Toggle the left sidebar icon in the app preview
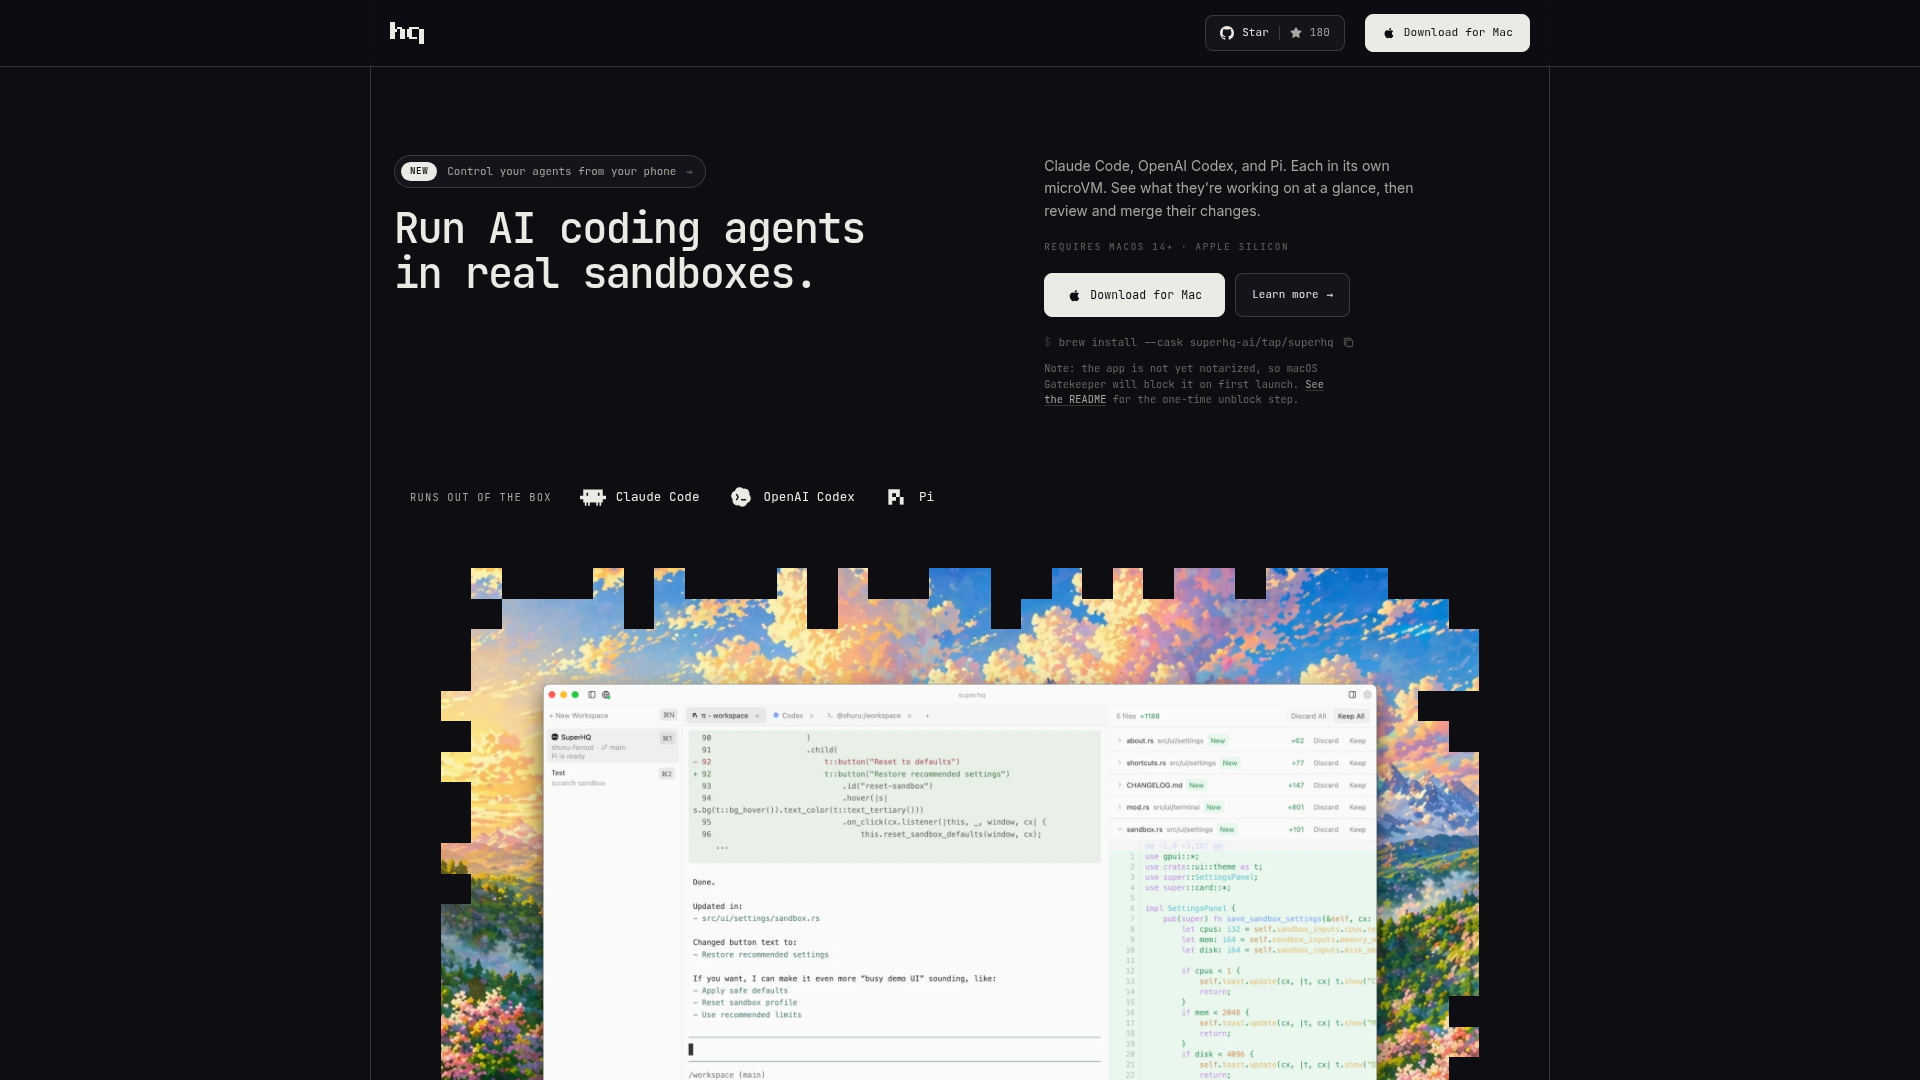 592,695
